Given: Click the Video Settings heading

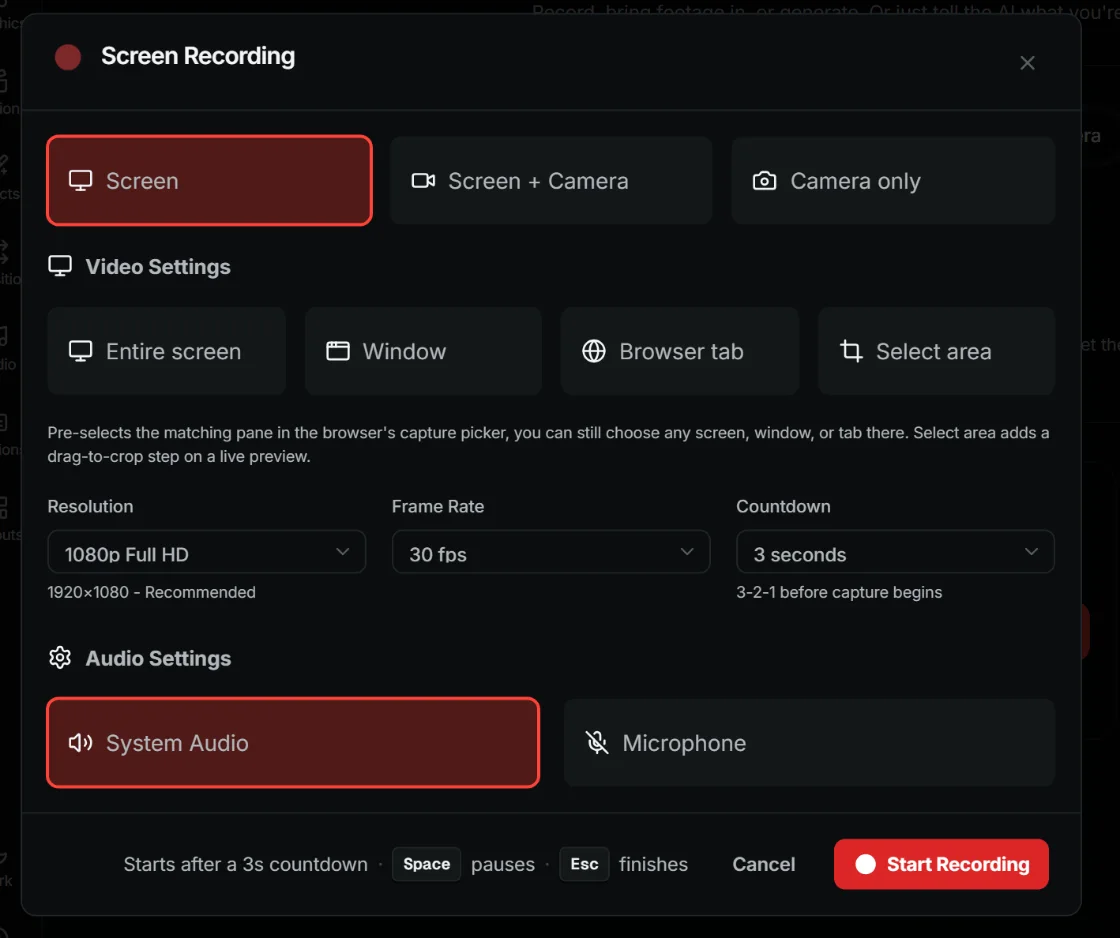Looking at the screenshot, I should tap(158, 266).
